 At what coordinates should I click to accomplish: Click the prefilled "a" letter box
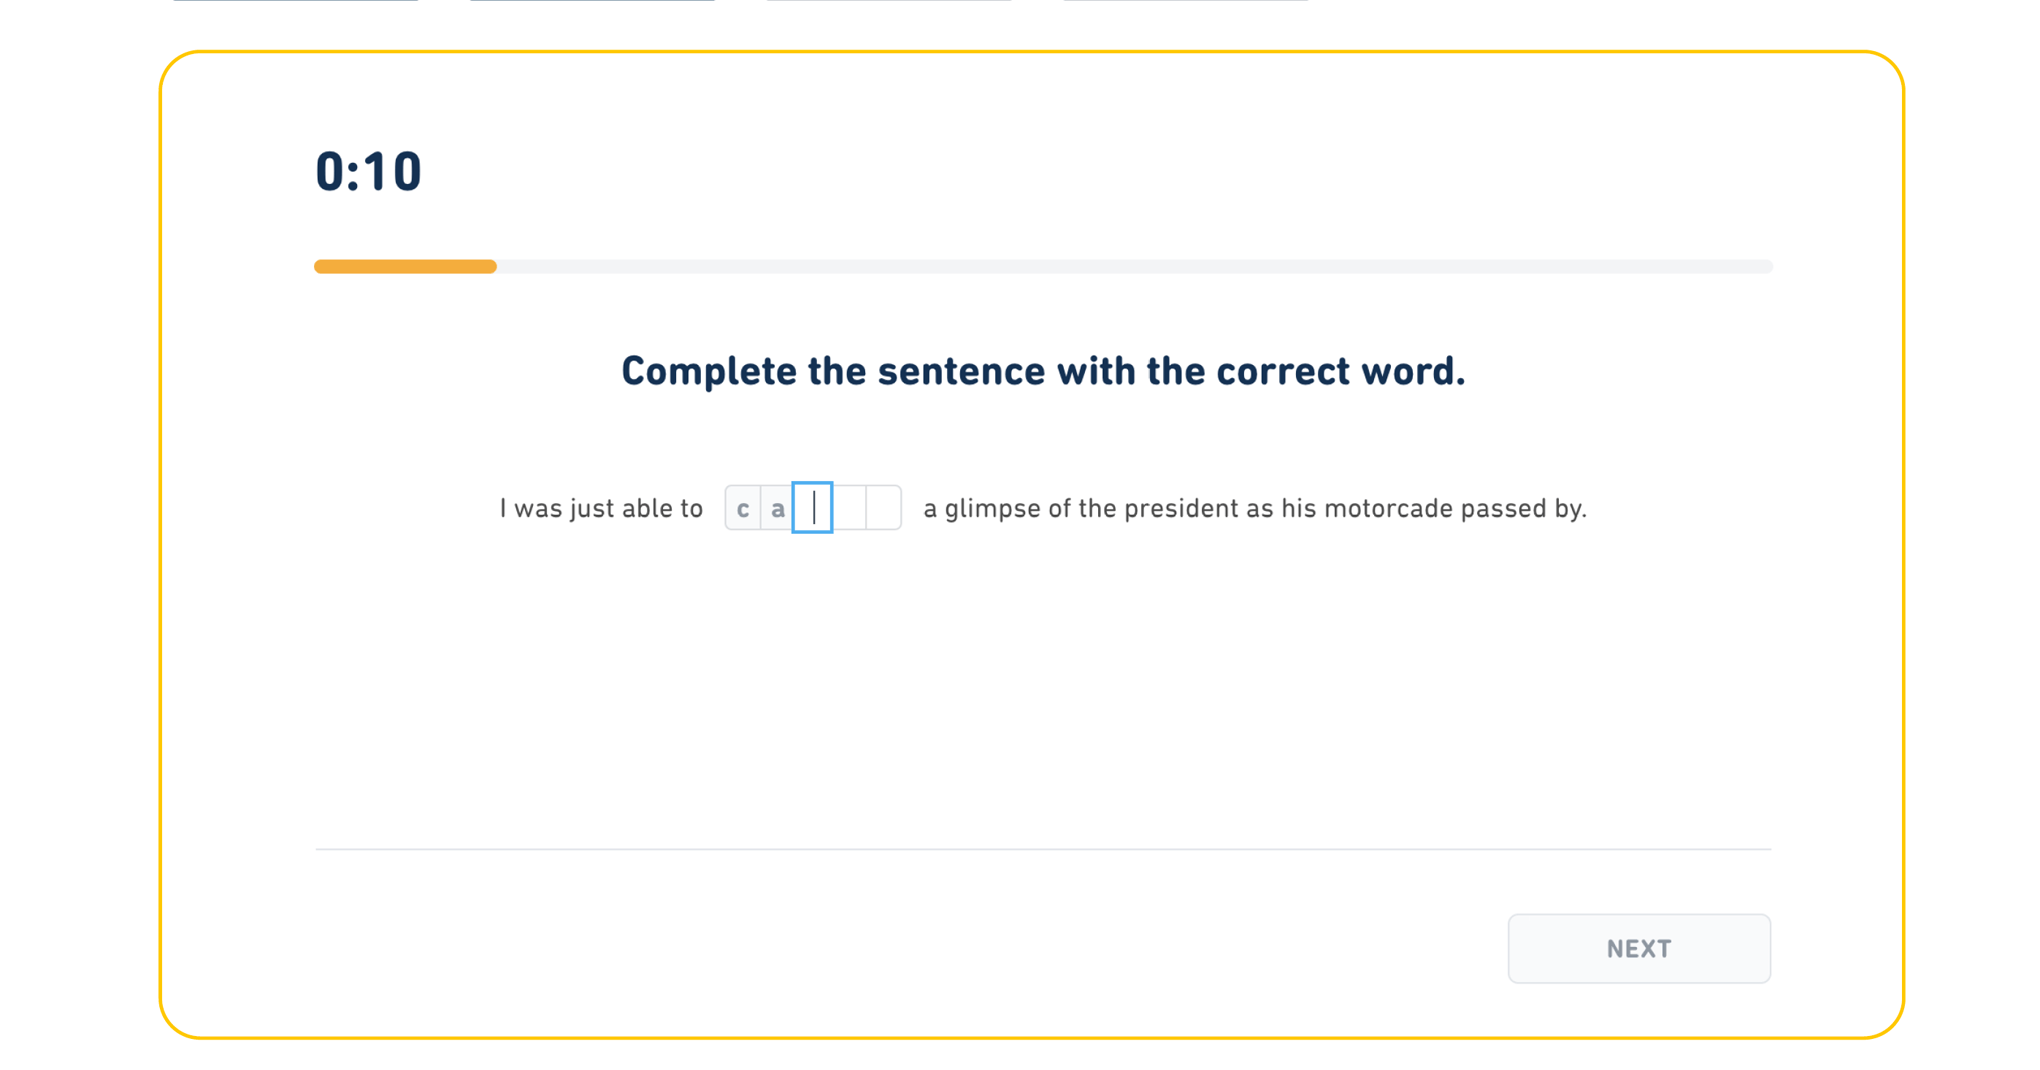tap(777, 508)
